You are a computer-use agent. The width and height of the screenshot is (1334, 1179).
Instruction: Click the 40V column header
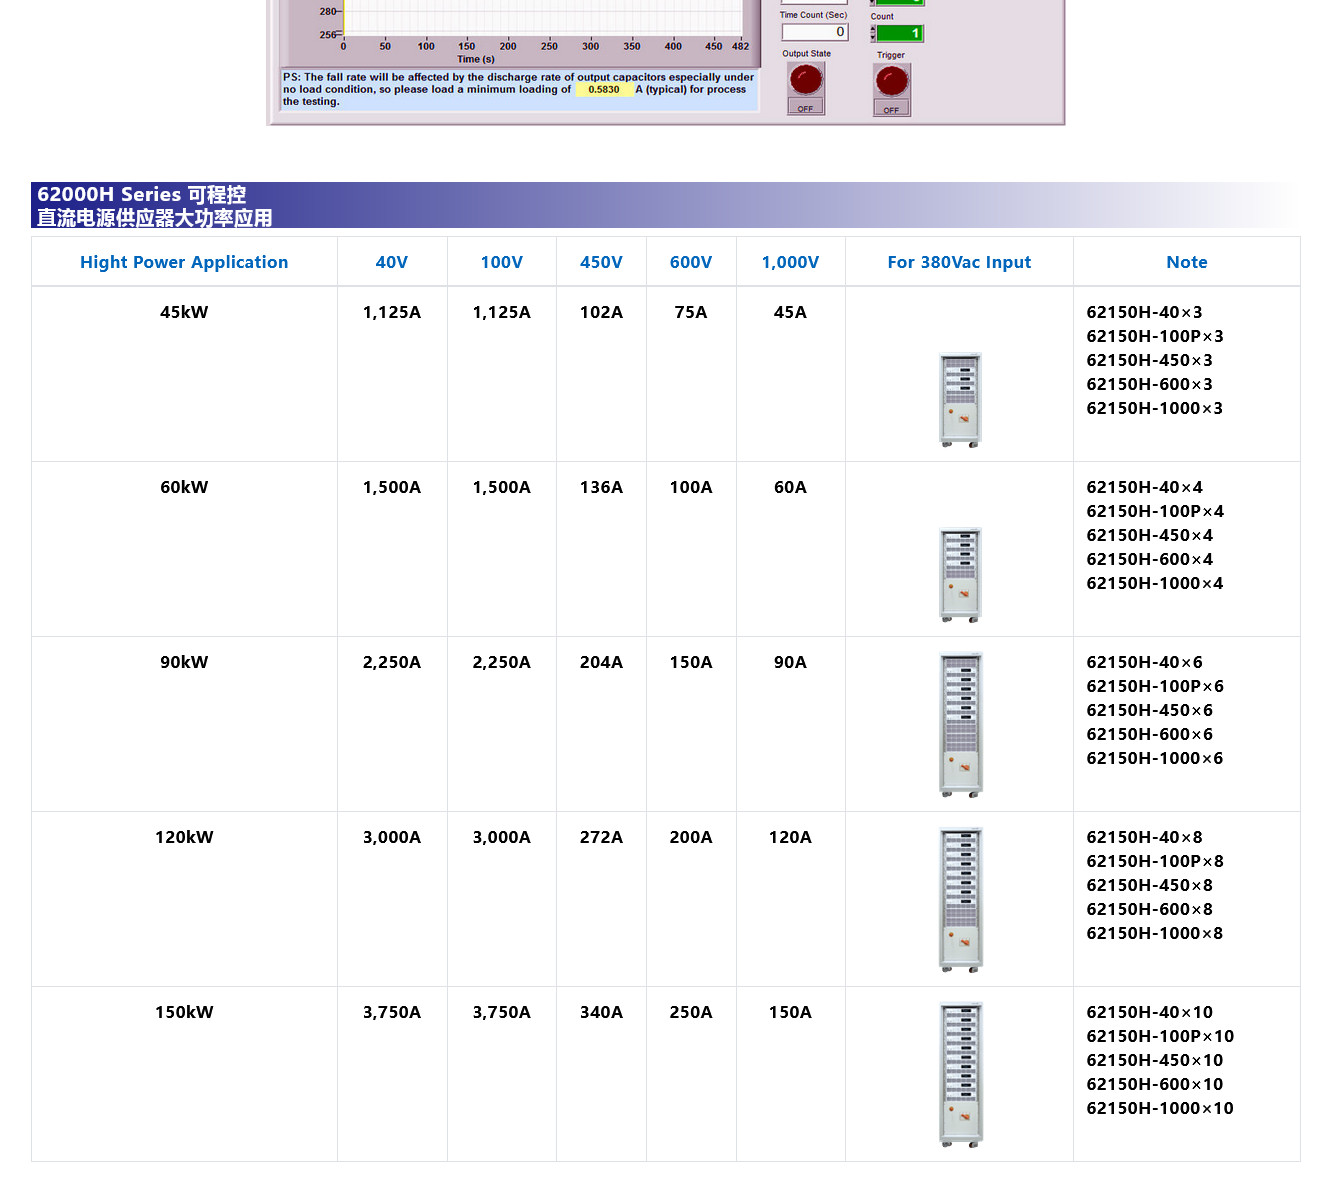click(x=392, y=262)
